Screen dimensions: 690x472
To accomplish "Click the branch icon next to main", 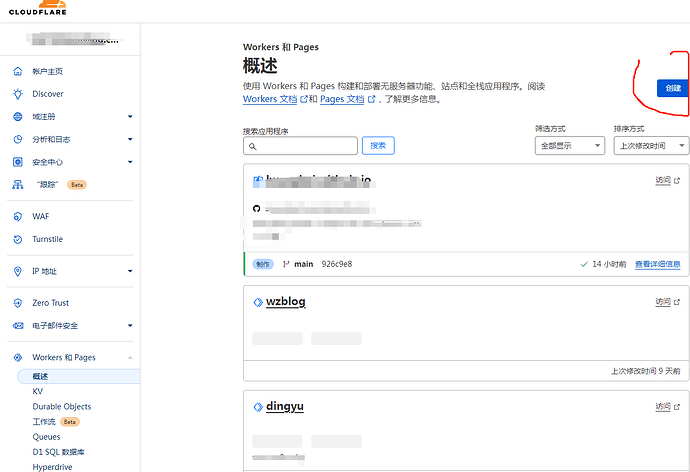I will [x=286, y=264].
